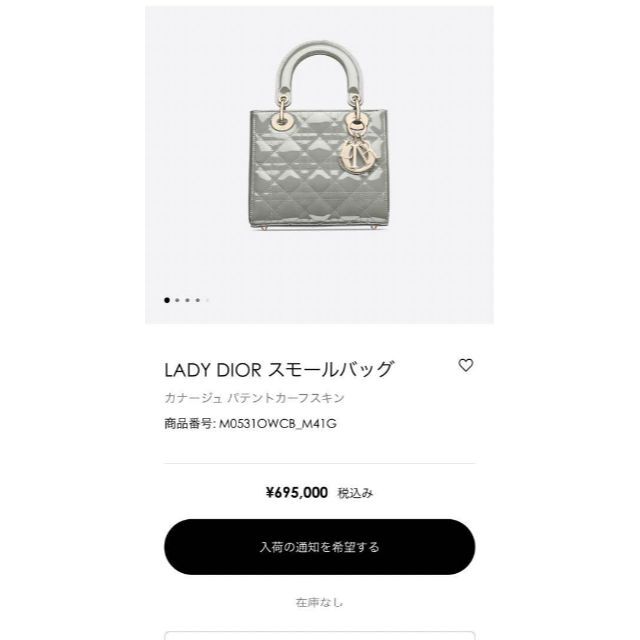The height and width of the screenshot is (640, 640).
Task: Click the ¥695,000 price
Action: pos(297,493)
